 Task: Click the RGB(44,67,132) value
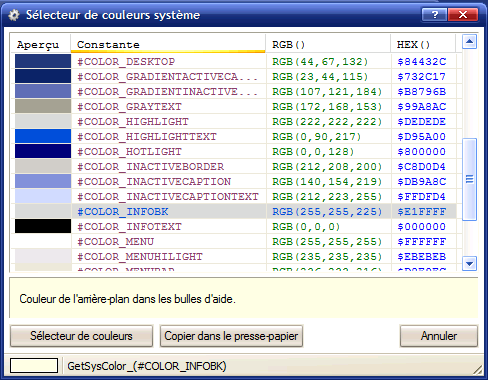point(320,62)
